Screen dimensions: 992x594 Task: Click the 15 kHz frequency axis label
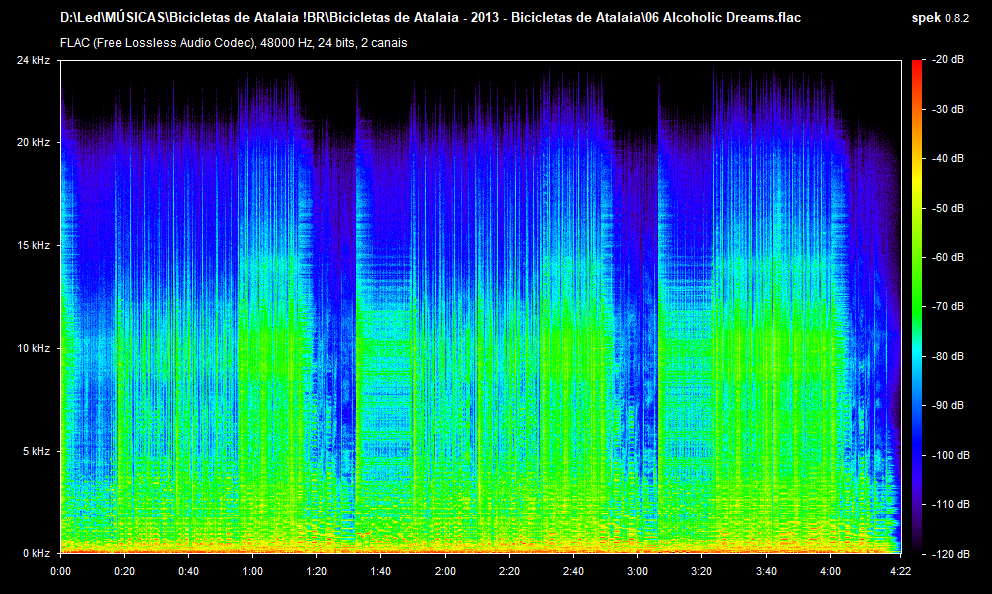click(33, 245)
